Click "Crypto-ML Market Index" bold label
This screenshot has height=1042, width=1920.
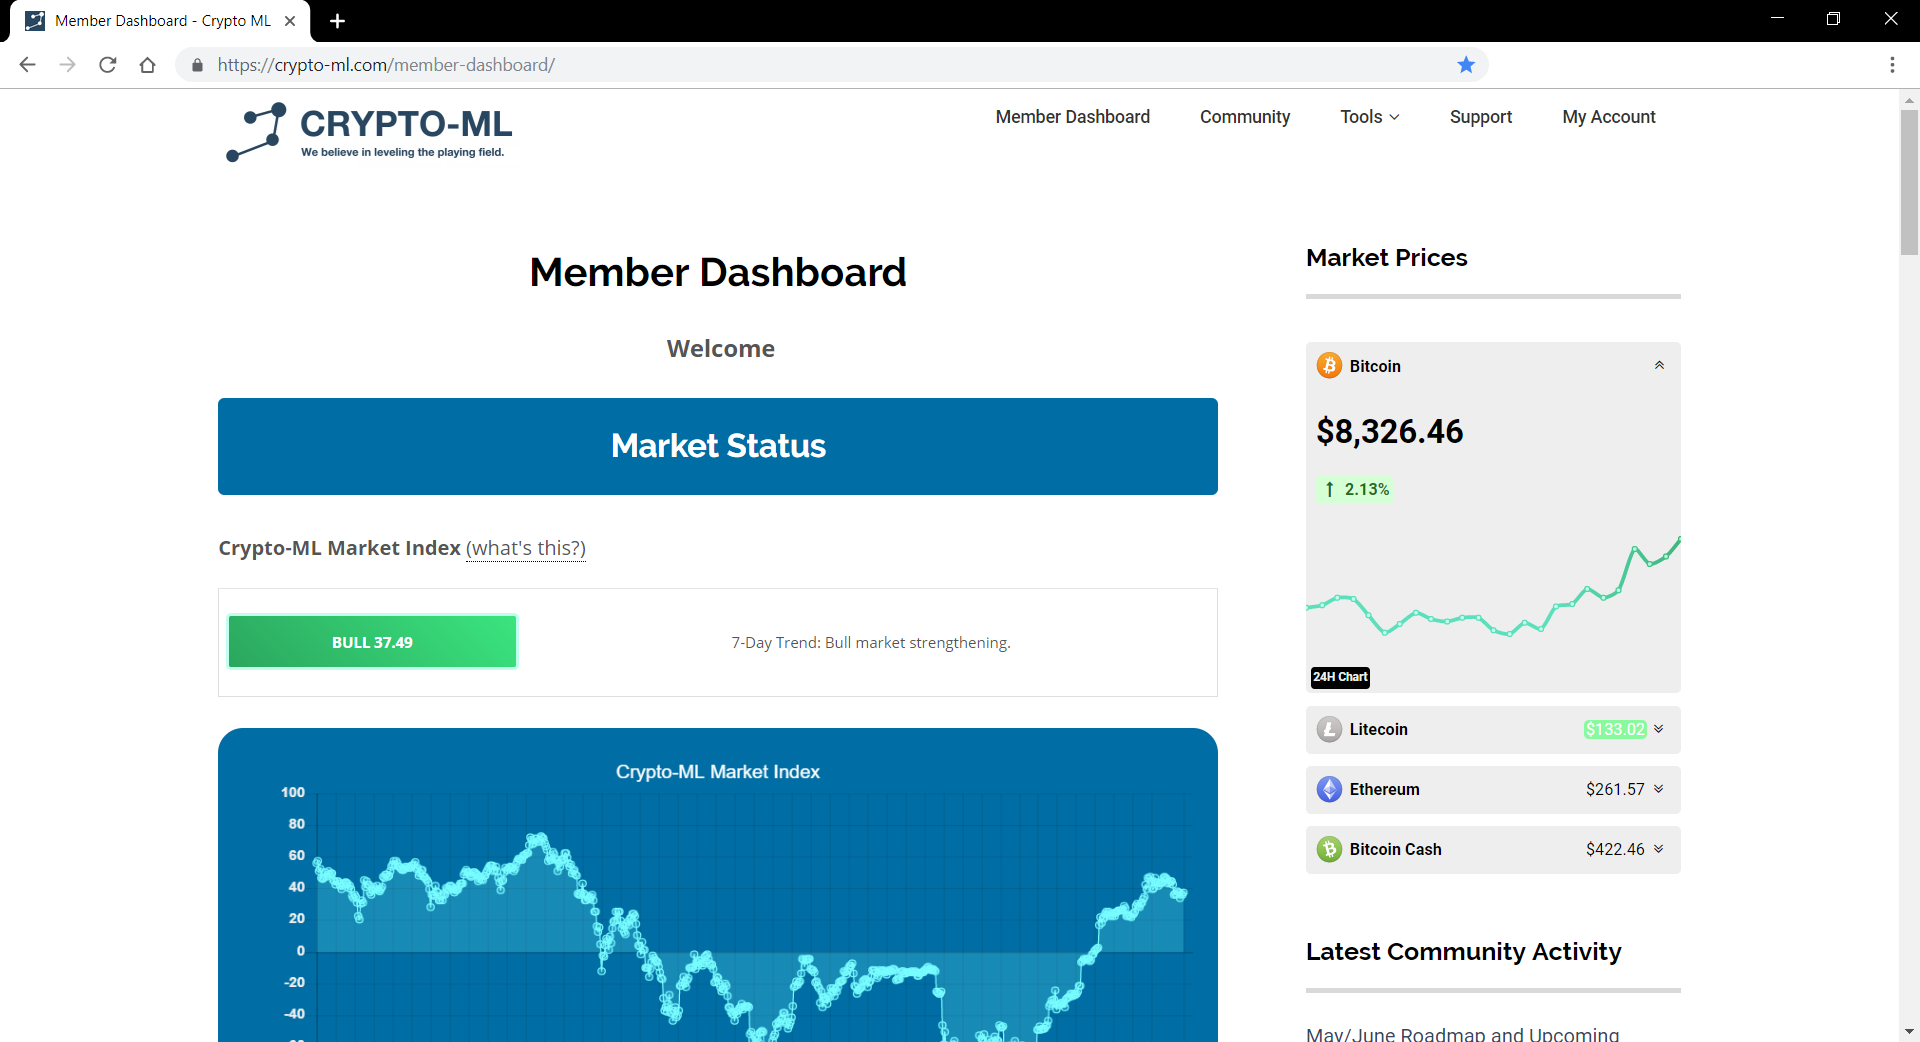340,548
